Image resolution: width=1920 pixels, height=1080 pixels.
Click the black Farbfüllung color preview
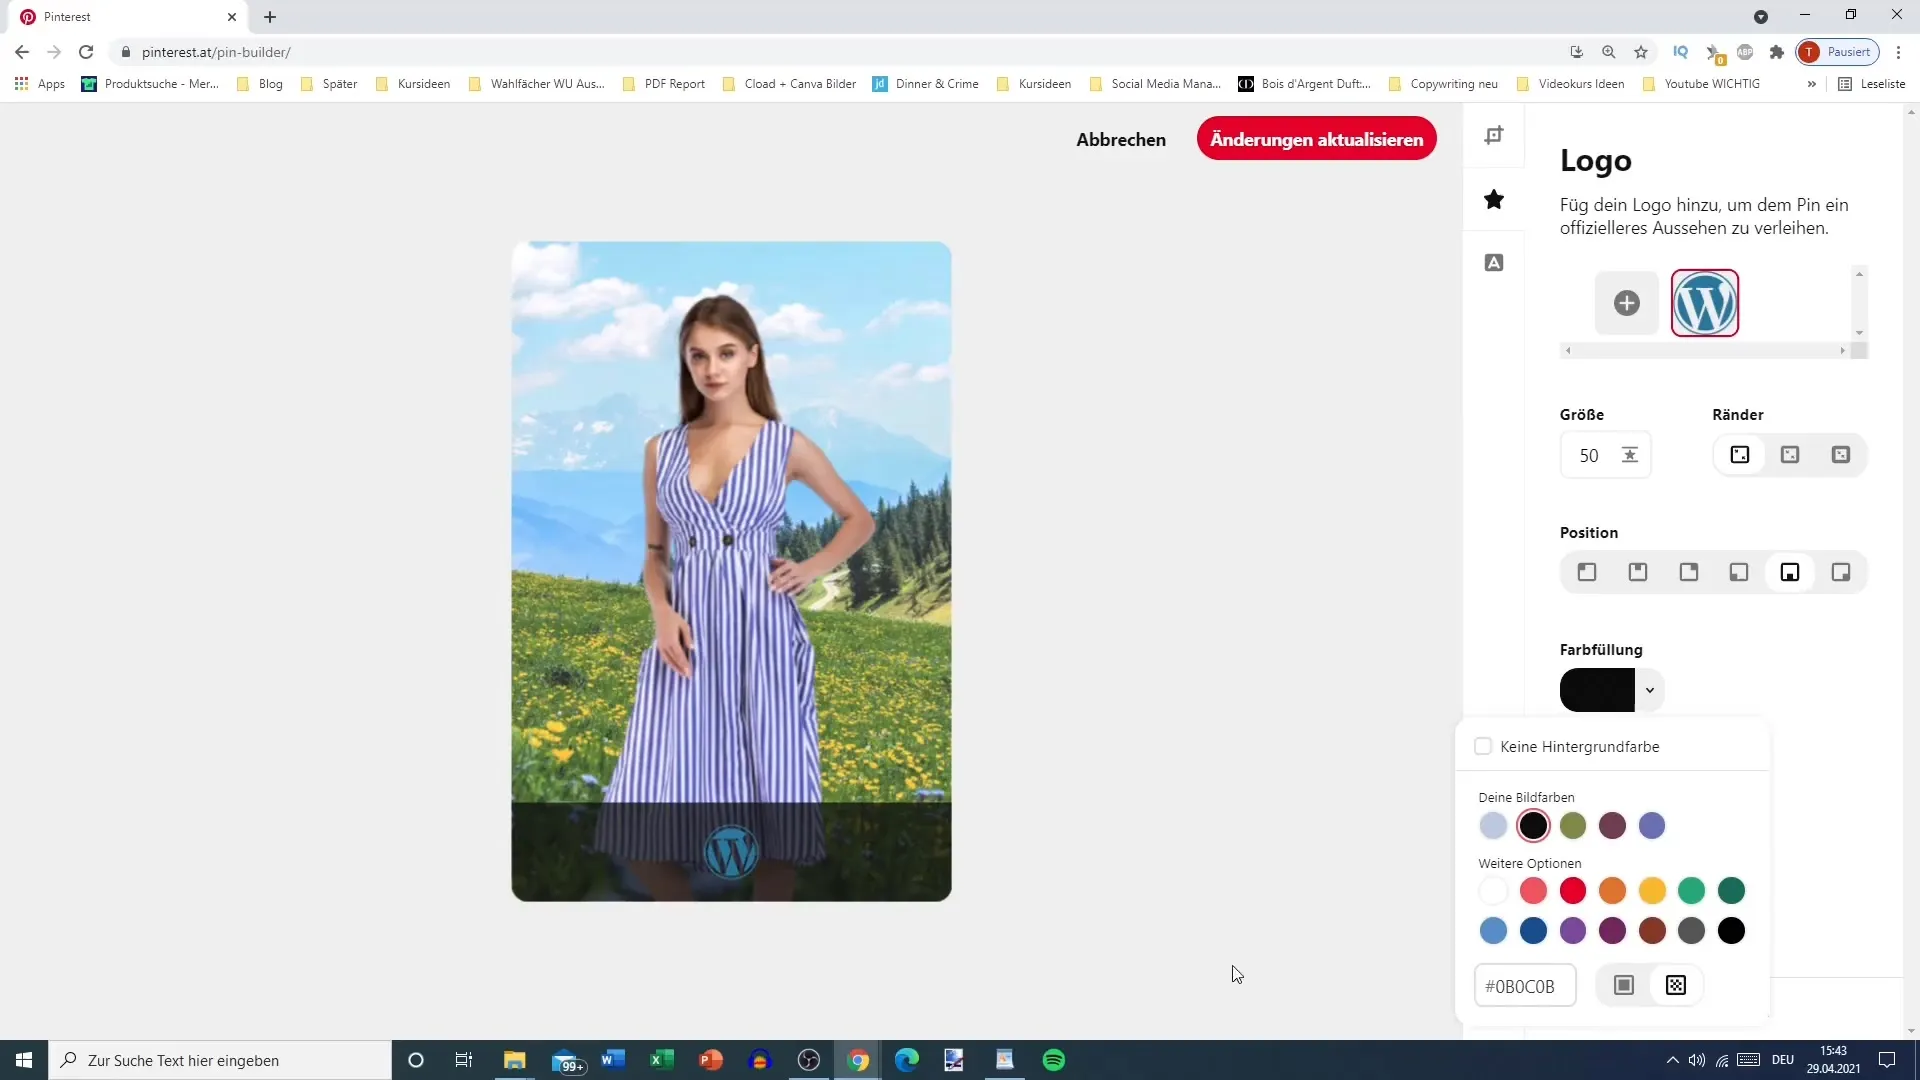(x=1597, y=690)
